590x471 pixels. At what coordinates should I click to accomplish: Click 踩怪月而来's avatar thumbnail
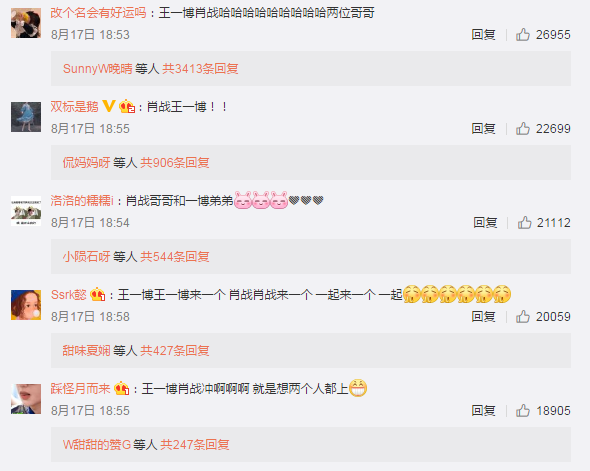point(26,399)
